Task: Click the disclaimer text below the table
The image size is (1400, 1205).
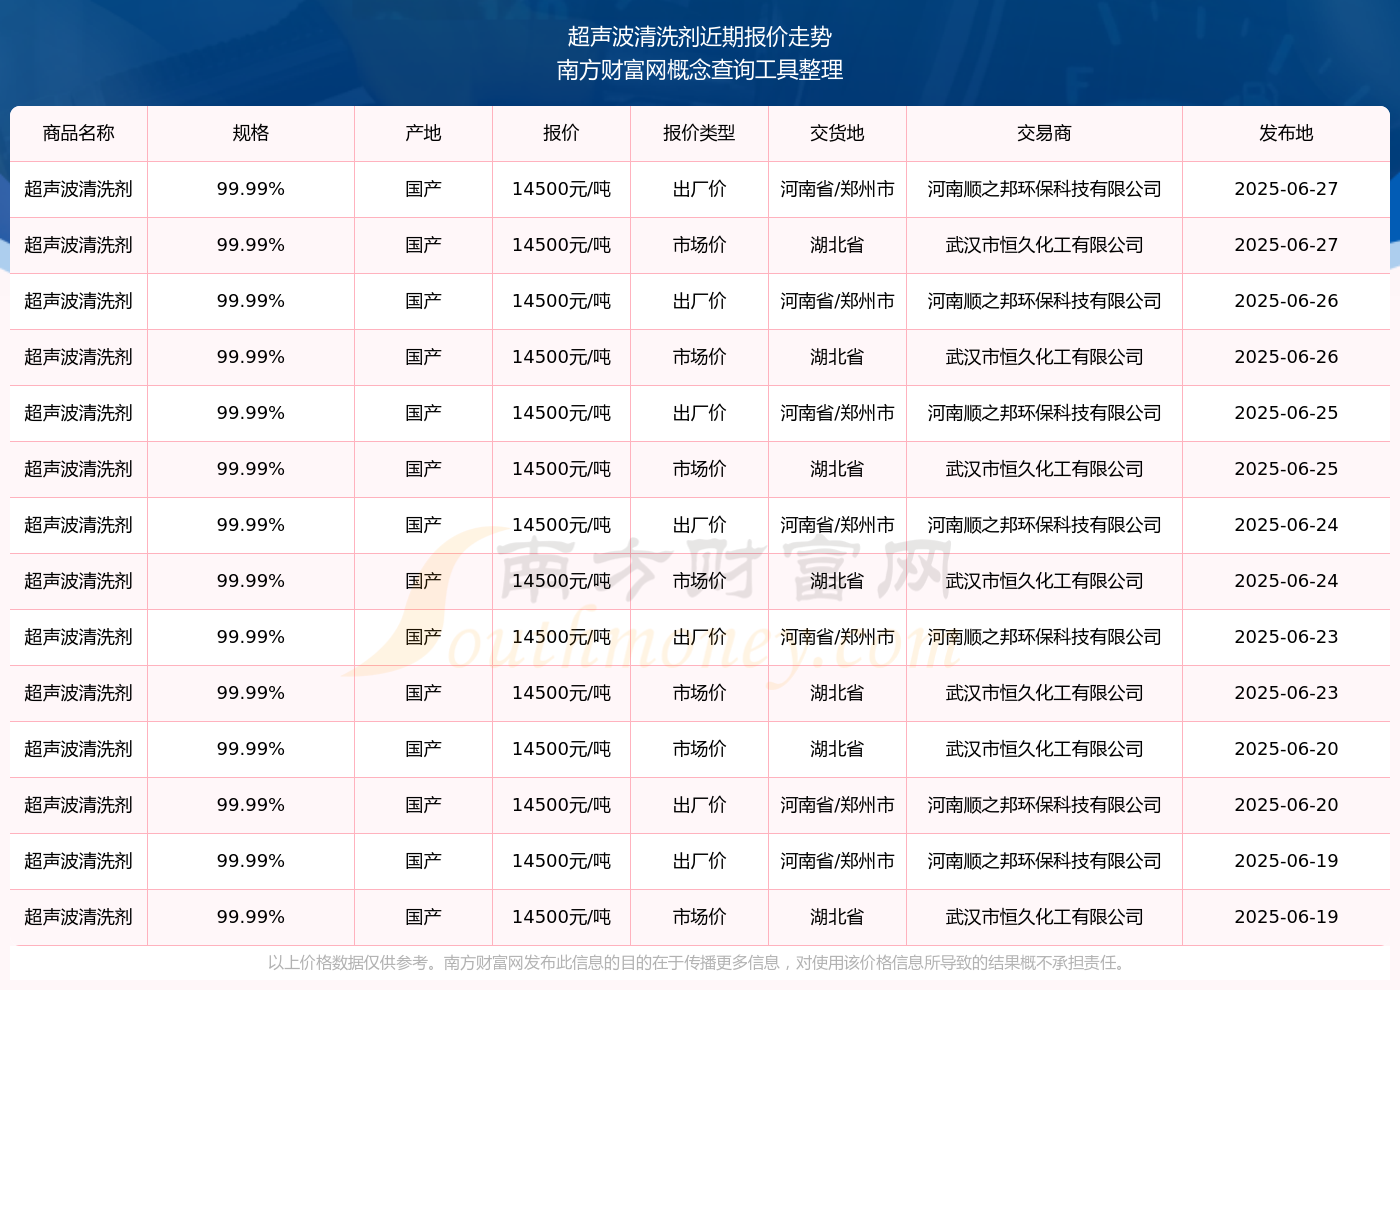Action: click(700, 963)
